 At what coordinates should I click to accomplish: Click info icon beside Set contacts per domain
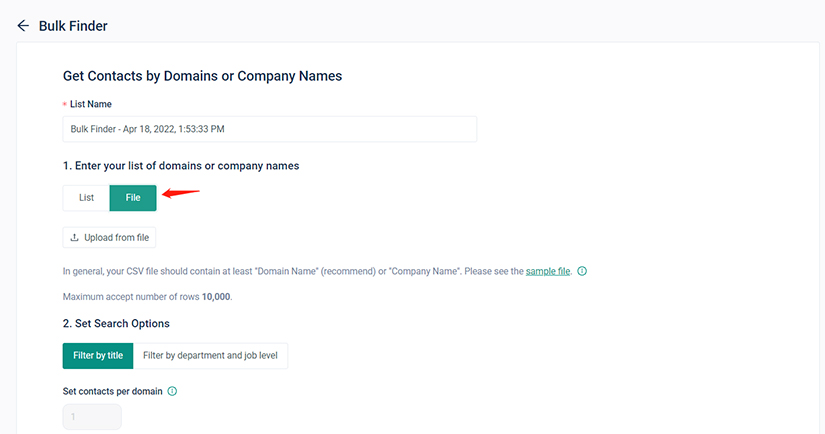click(x=172, y=391)
